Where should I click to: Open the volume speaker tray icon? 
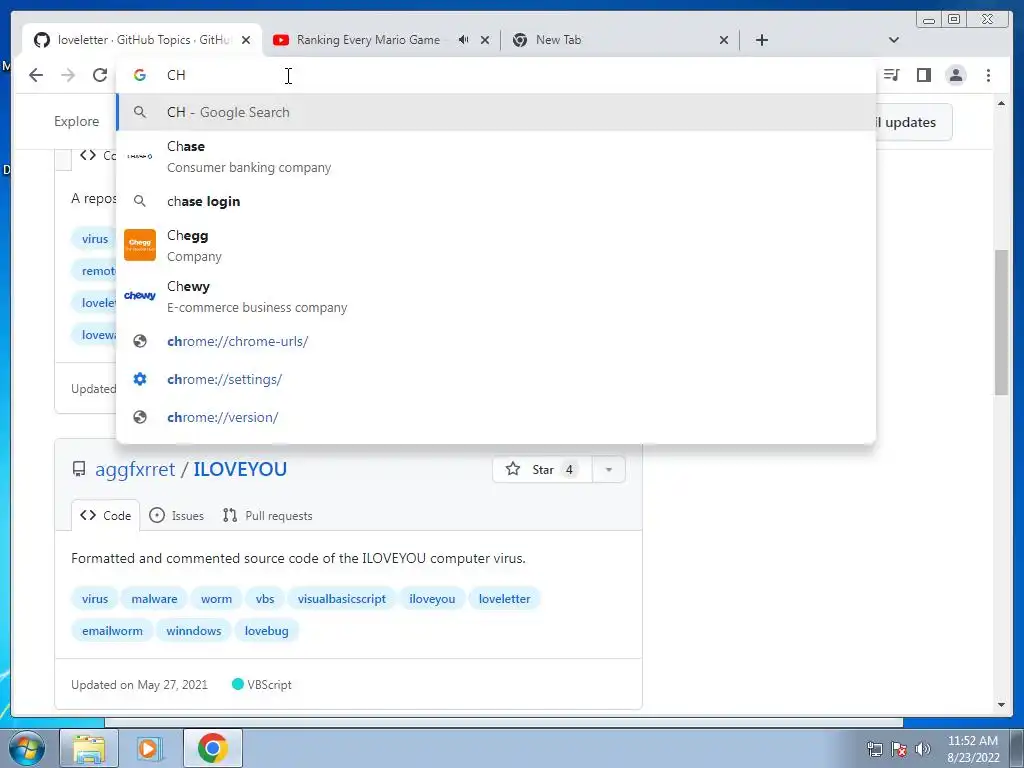click(x=923, y=749)
